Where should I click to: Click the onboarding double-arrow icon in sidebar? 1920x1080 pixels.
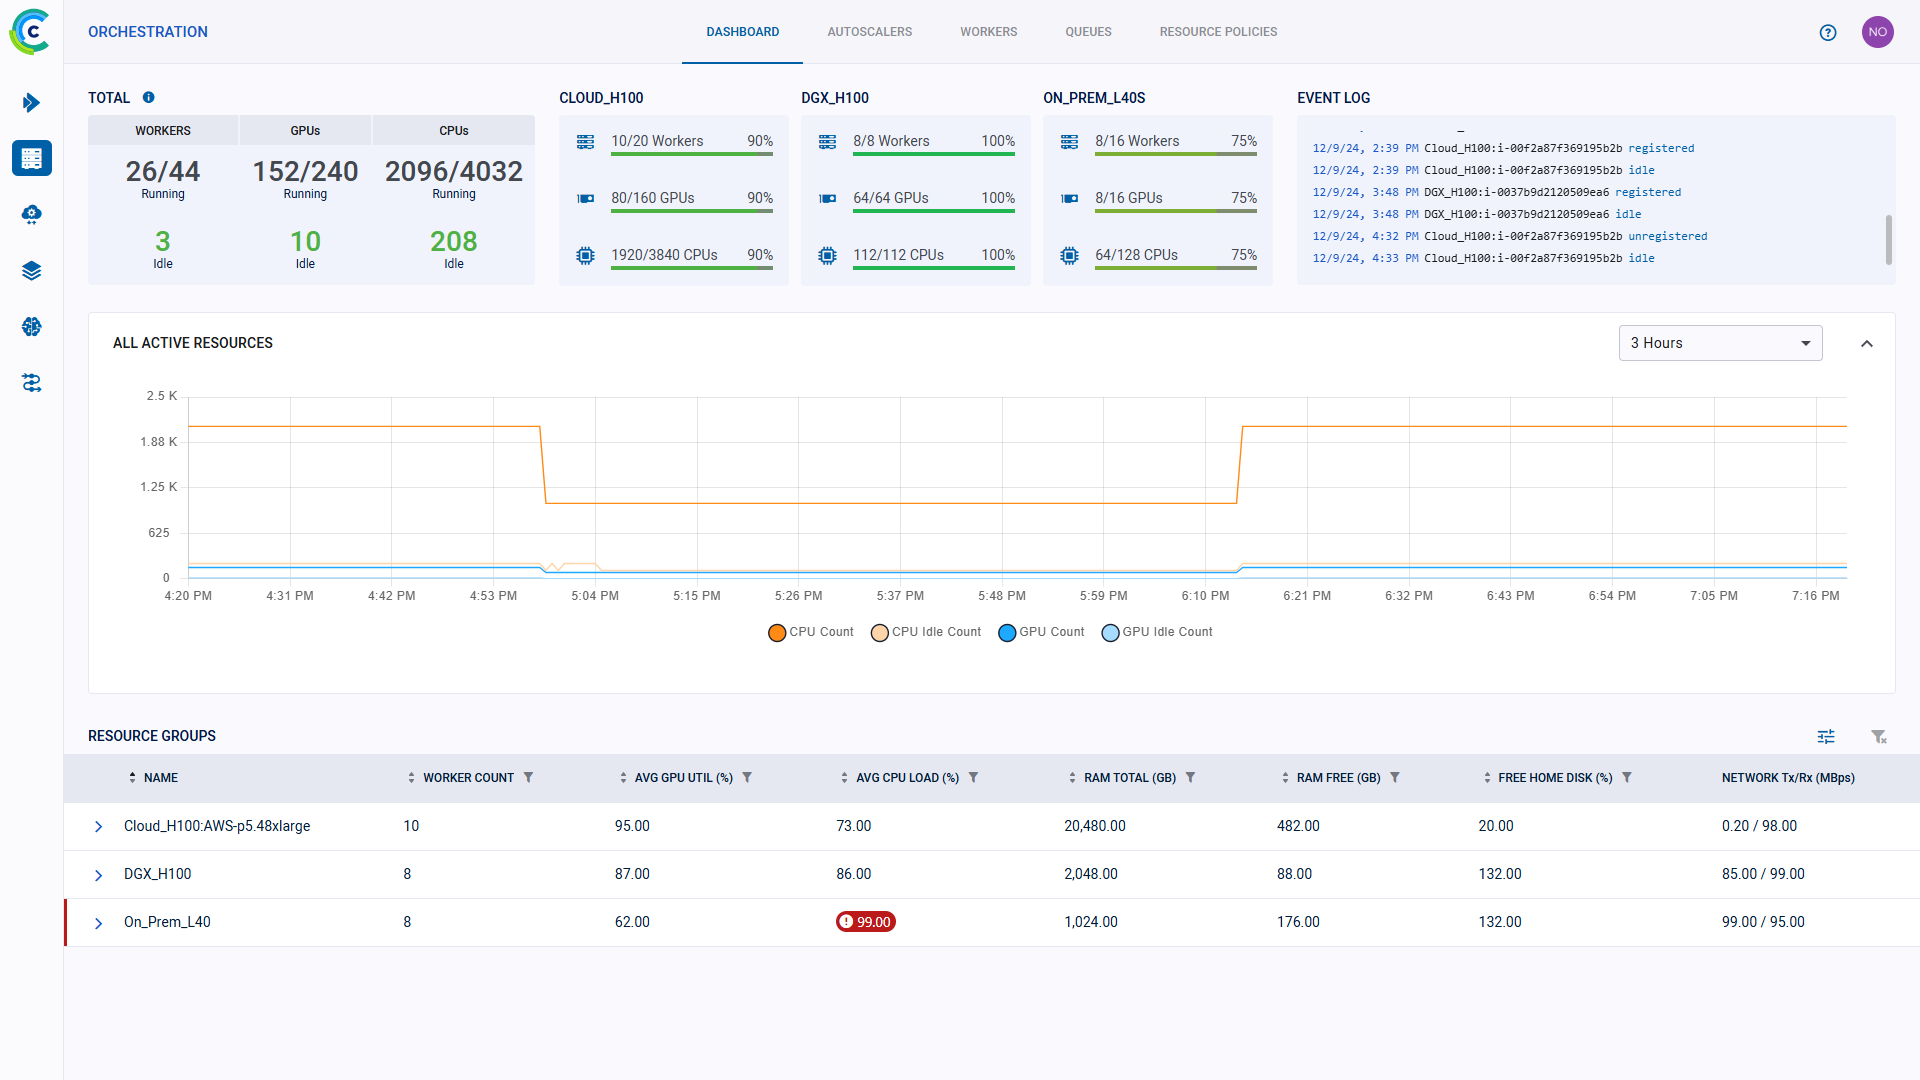tap(31, 102)
